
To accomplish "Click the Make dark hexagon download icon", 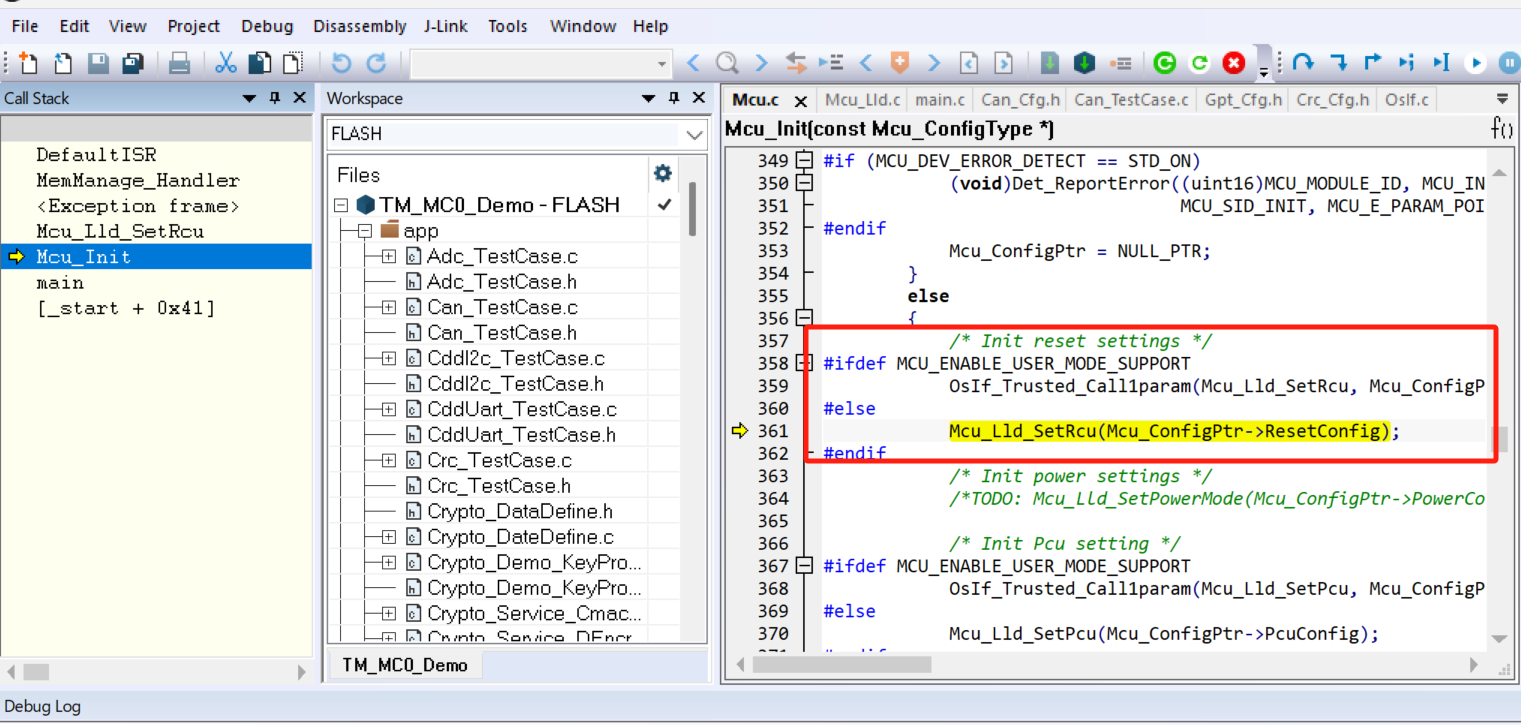I will (1084, 63).
